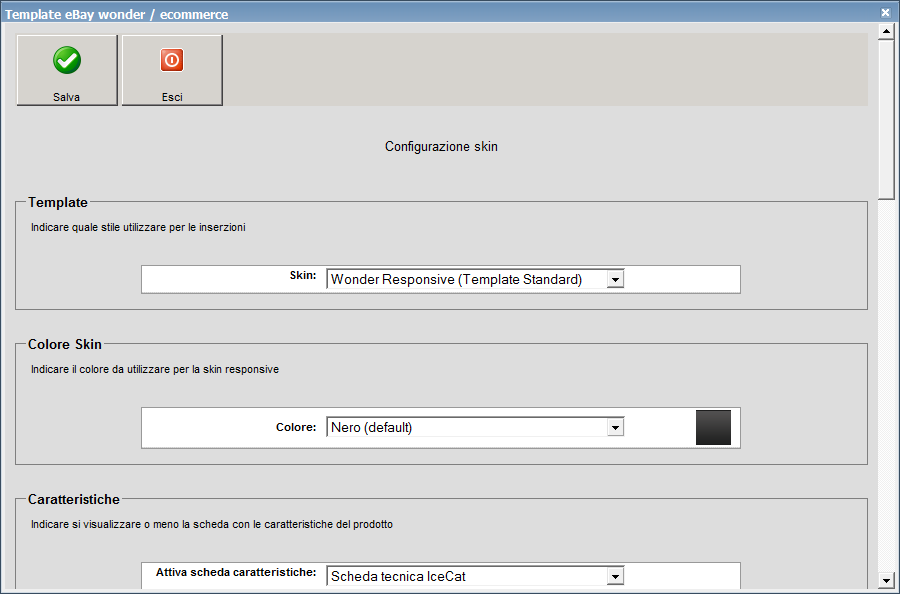The height and width of the screenshot is (594, 900).
Task: Click the Template group title
Action: click(x=58, y=203)
